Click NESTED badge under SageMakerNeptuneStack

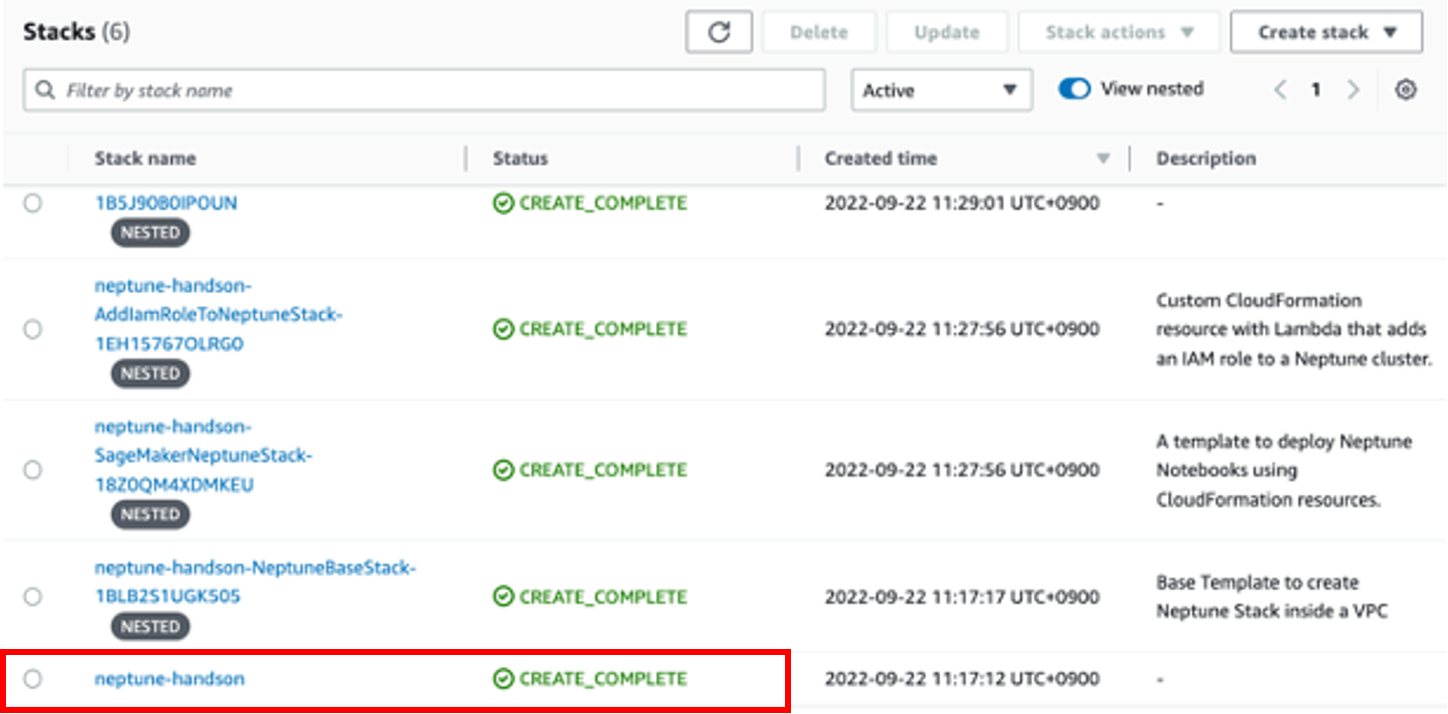pyautogui.click(x=150, y=515)
